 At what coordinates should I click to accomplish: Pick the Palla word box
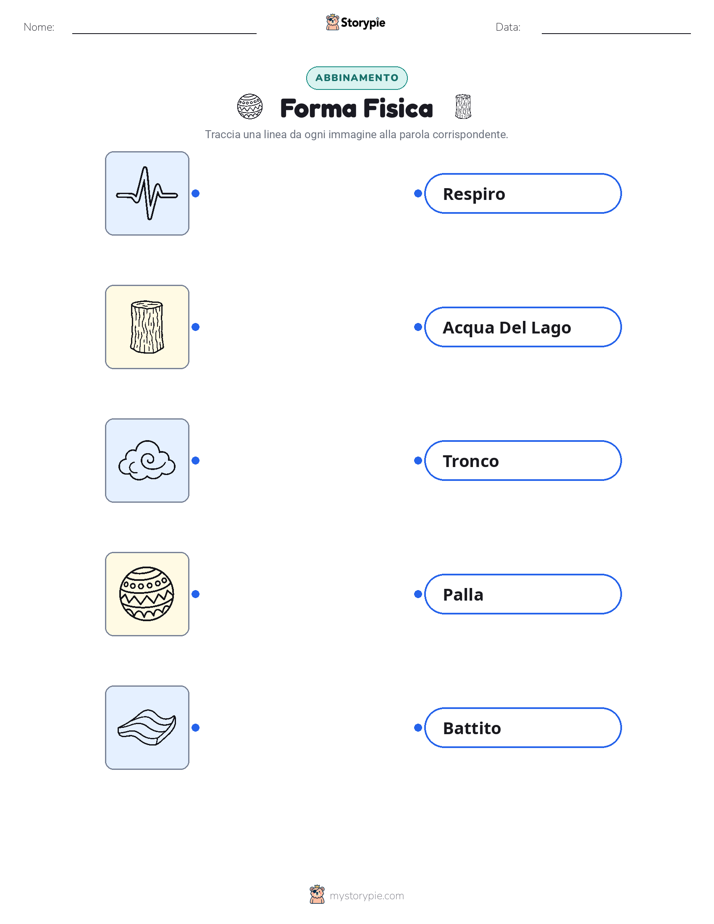point(523,594)
